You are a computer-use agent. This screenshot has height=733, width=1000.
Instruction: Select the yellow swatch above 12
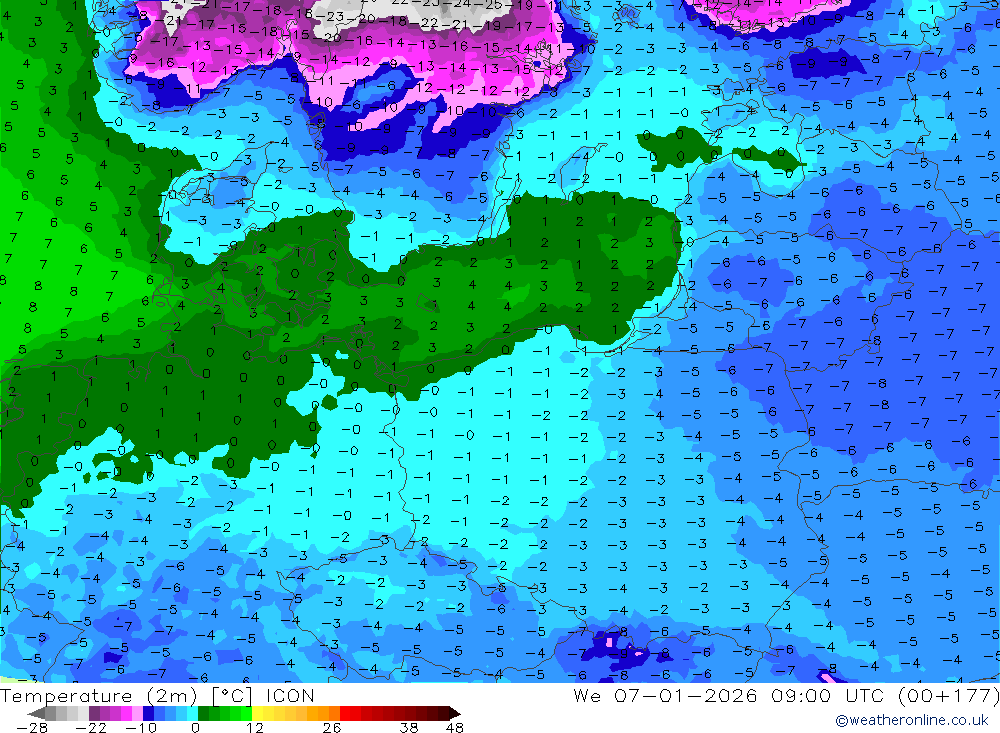tap(258, 714)
